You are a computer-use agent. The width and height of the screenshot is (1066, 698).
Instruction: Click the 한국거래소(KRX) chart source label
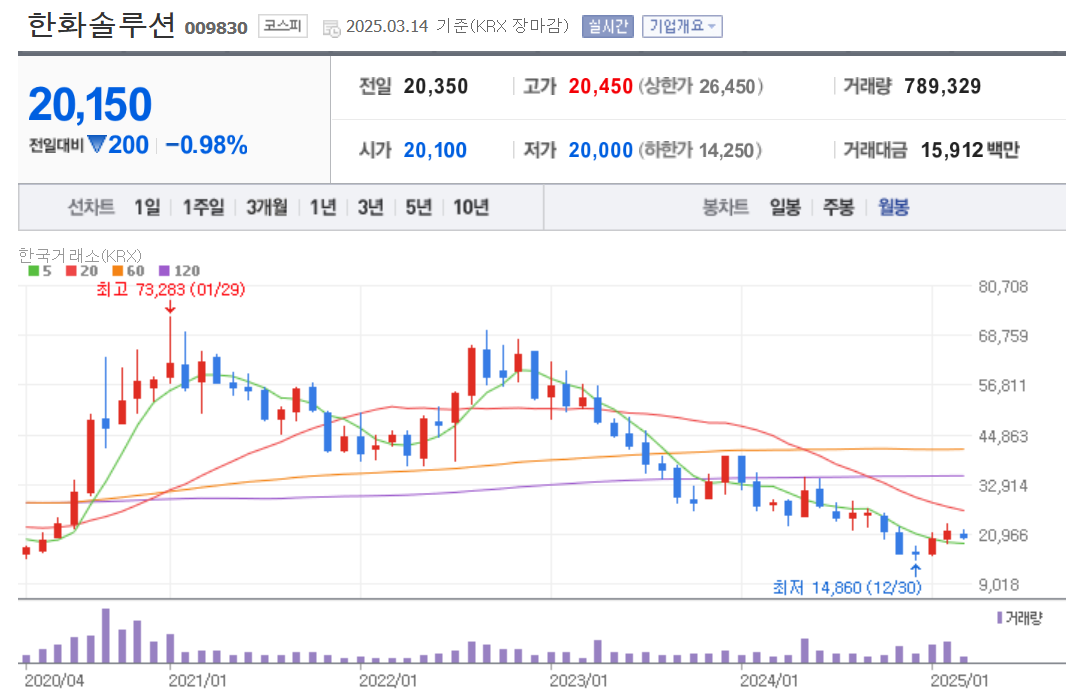(x=80, y=256)
